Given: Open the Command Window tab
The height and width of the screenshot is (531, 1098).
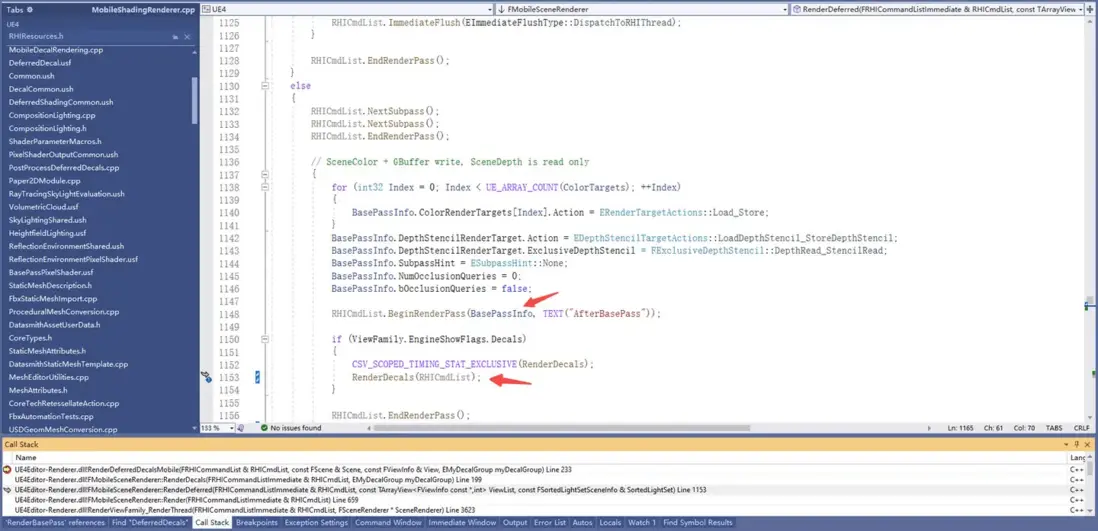Looking at the screenshot, I should [x=388, y=523].
